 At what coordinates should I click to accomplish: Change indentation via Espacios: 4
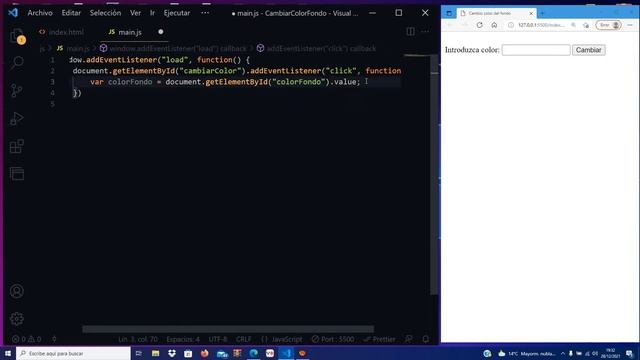[183, 339]
